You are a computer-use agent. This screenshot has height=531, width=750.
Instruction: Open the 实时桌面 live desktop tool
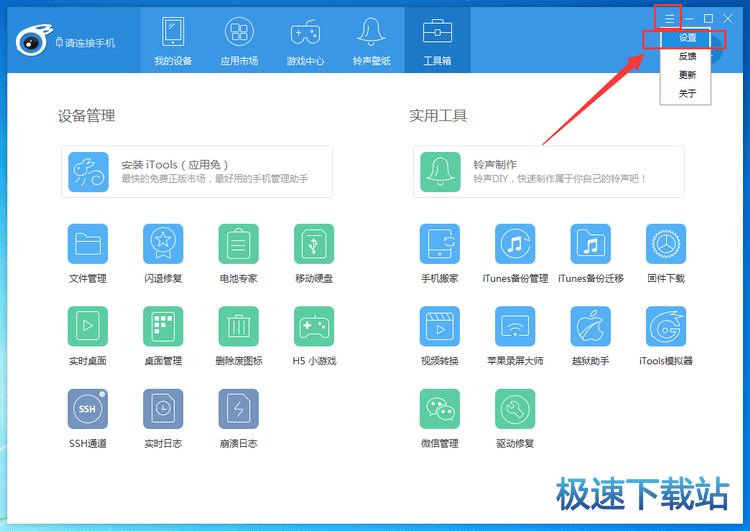[x=88, y=326]
